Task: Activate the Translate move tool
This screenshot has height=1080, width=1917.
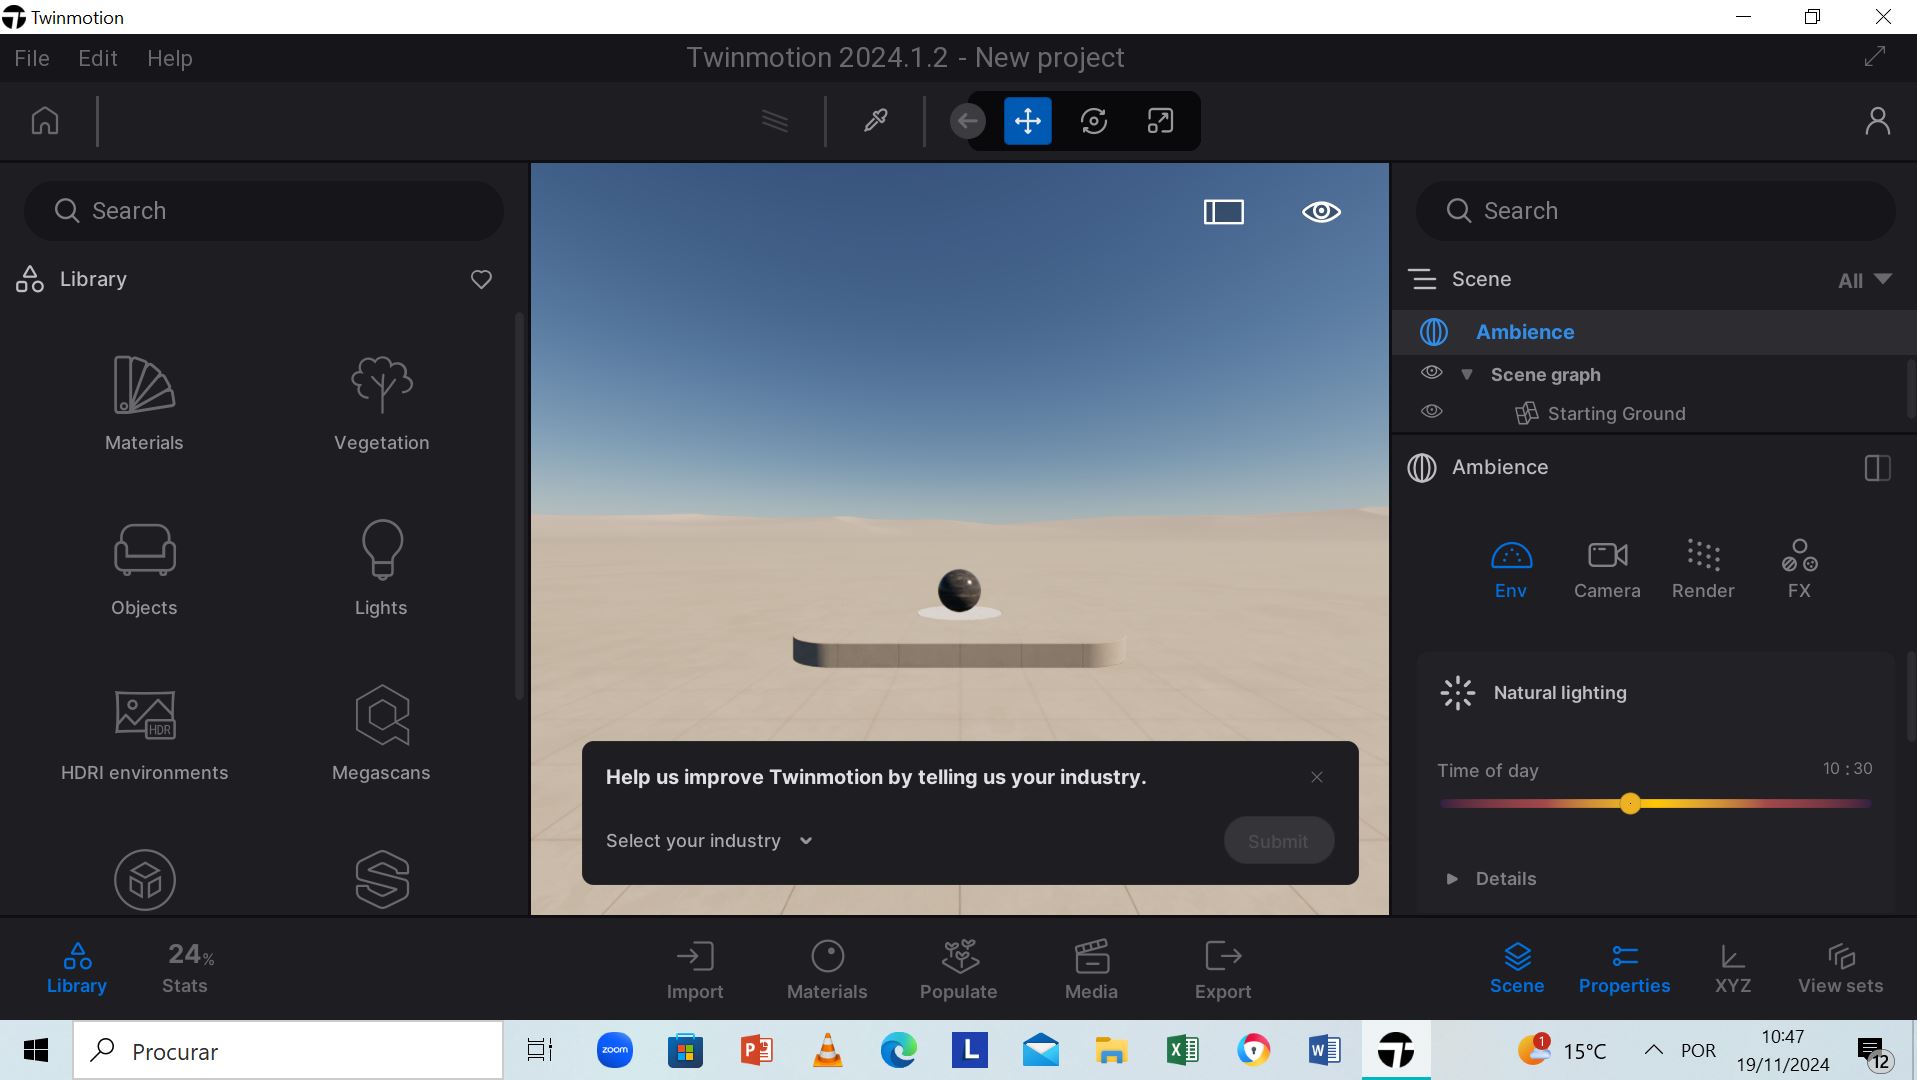Action: click(1028, 121)
